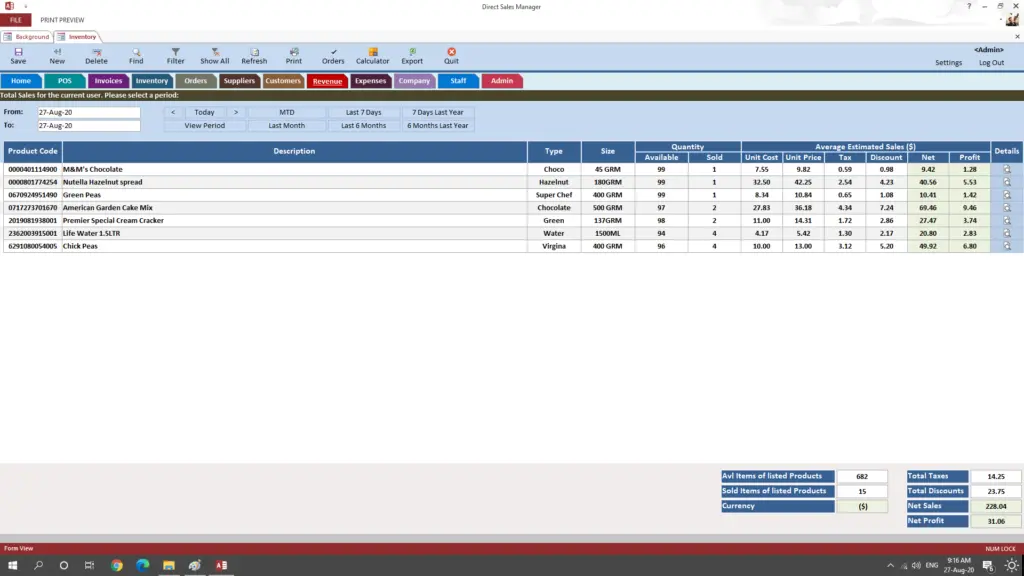Click the Access icon on the taskbar
Screen dimensions: 1024x576
[220, 564]
